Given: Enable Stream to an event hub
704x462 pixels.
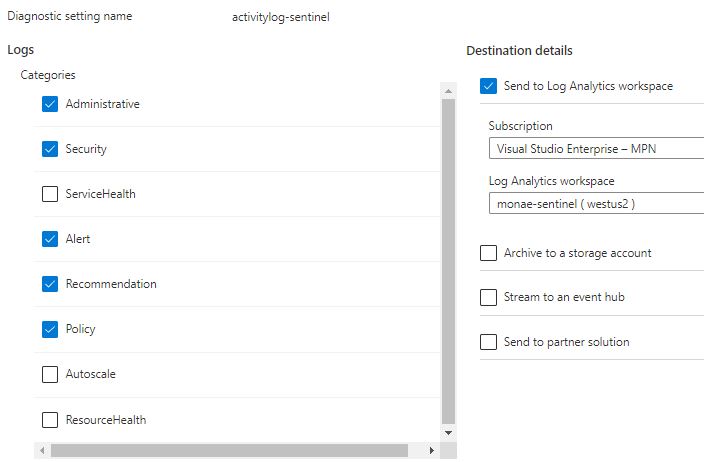Looking at the screenshot, I should [488, 297].
